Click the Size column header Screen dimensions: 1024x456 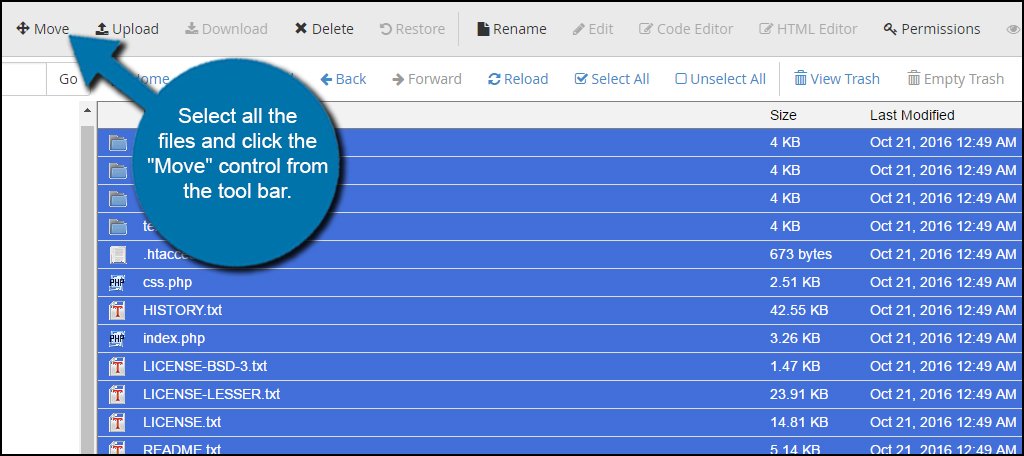tap(783, 115)
